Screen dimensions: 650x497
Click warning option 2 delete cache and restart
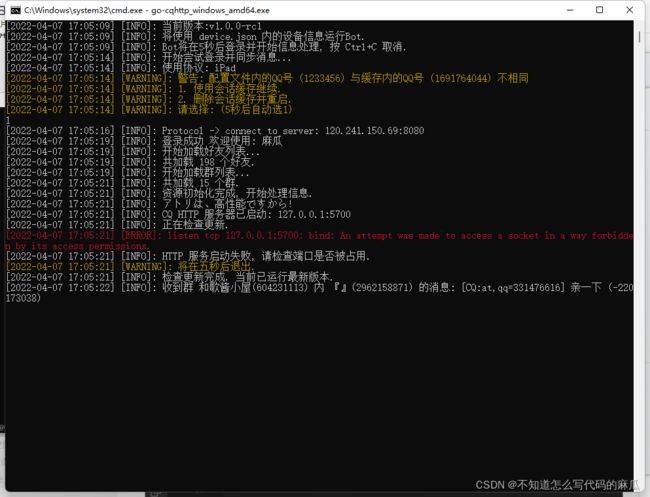tap(148, 99)
